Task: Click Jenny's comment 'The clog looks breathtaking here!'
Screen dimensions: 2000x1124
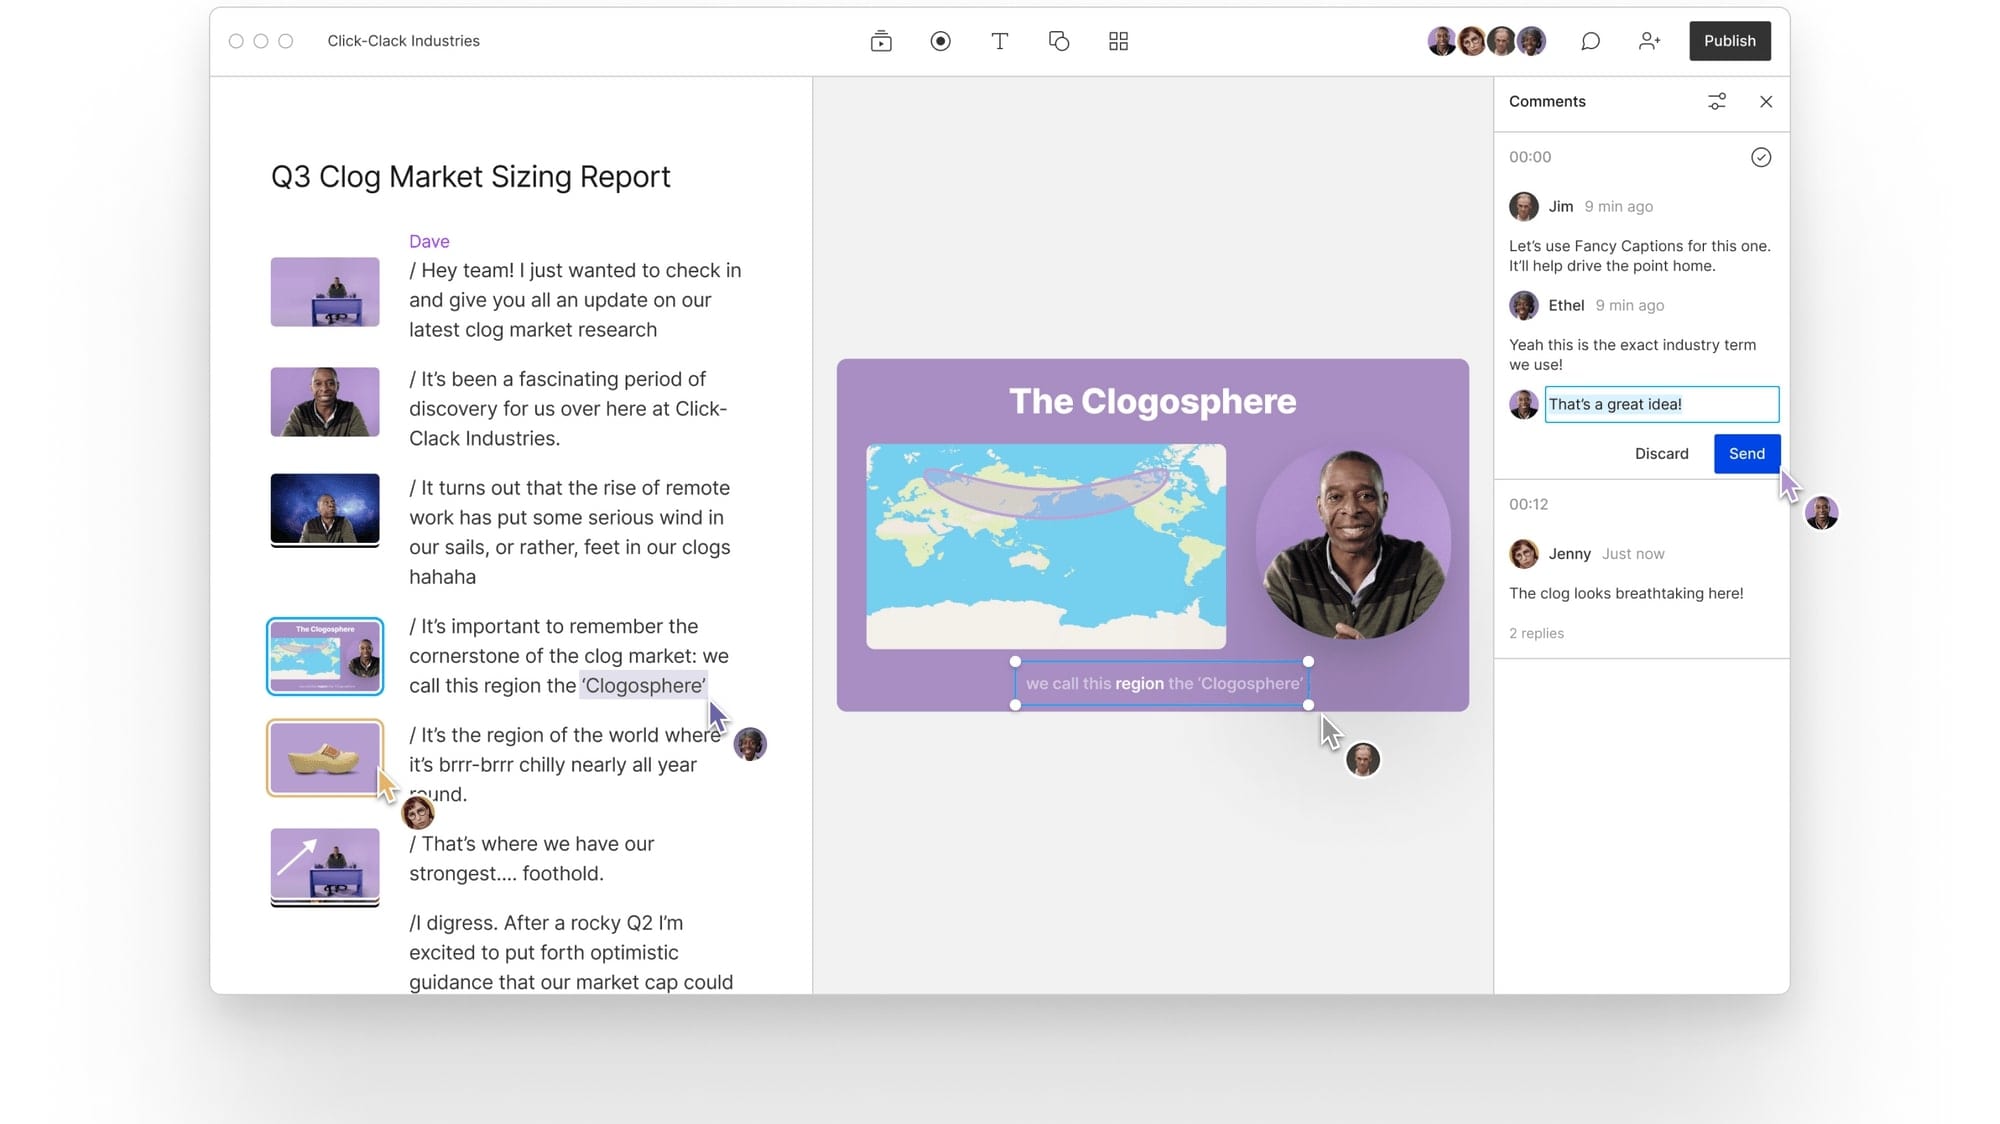Action: point(1626,593)
